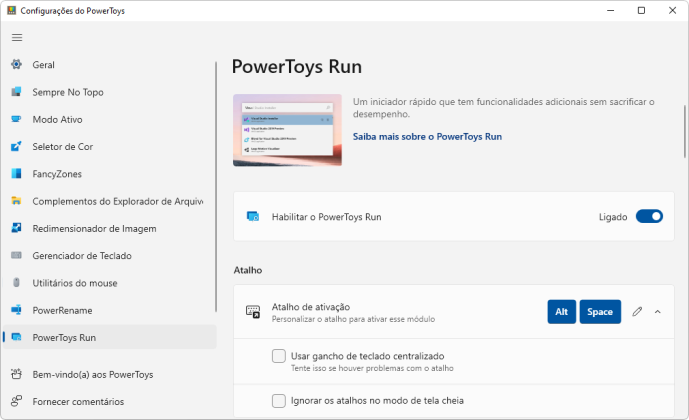This screenshot has height=420, width=689.
Task: Open Saiba mais sobre o PowerToys Run link
Action: [427, 137]
